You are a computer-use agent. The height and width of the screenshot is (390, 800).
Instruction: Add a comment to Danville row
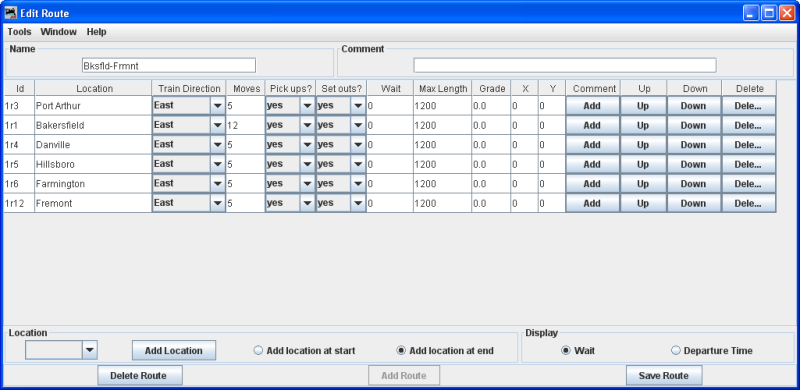click(592, 144)
